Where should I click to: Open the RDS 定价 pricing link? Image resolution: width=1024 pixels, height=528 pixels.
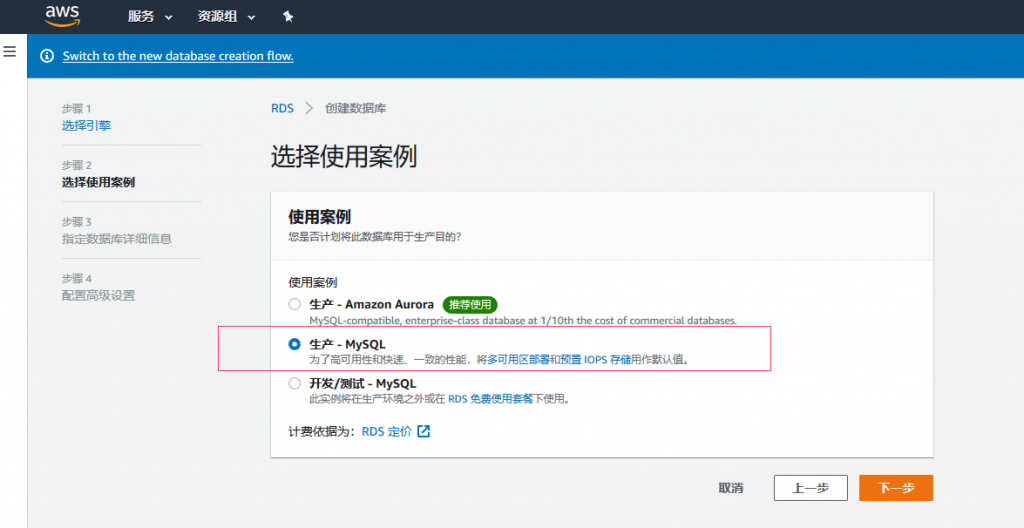click(x=387, y=431)
